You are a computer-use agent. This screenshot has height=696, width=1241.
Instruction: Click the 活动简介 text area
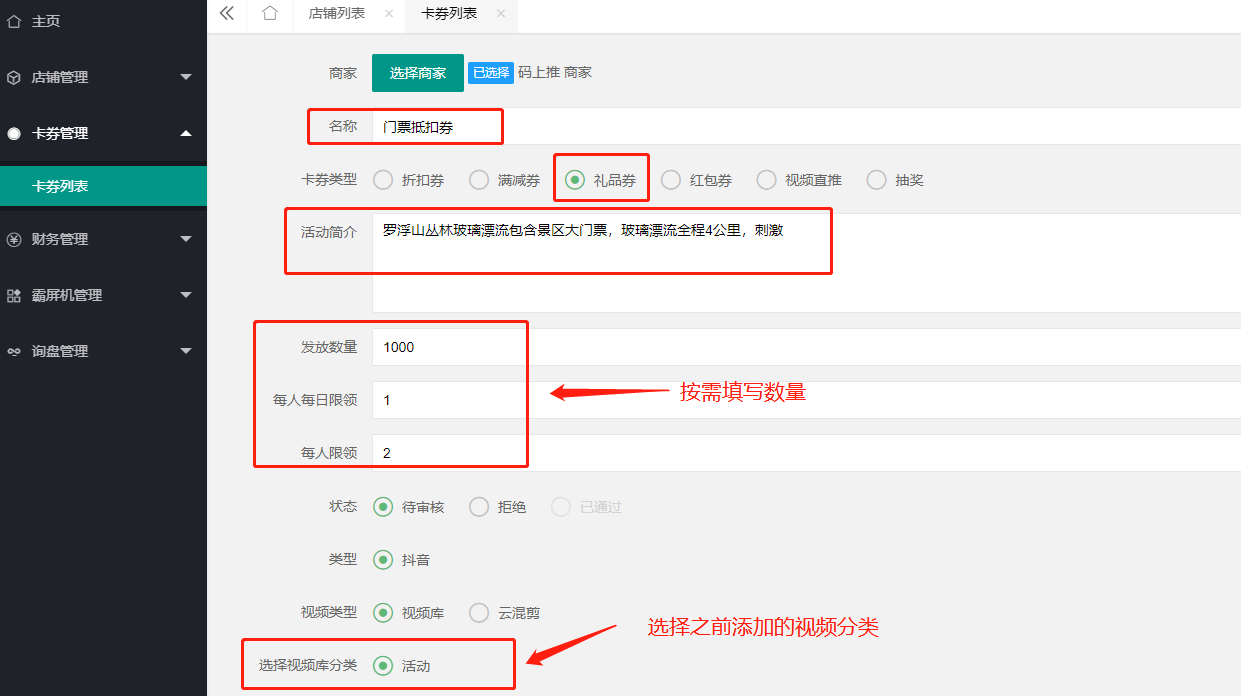[806, 262]
